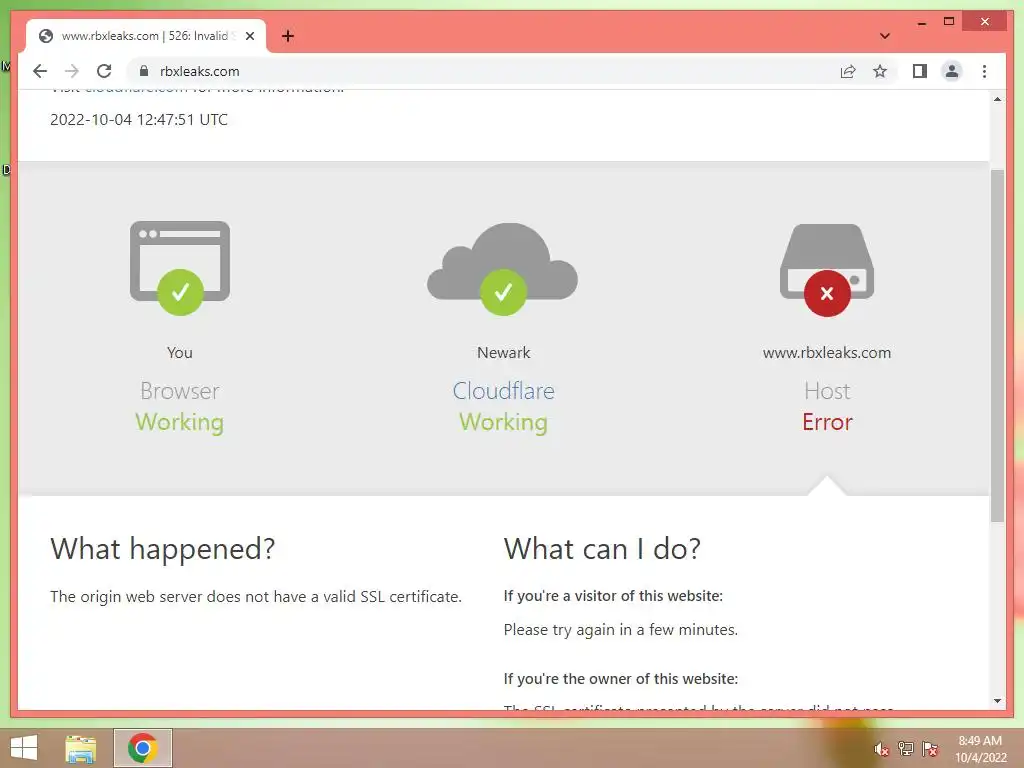Click the scrollbar up arrow
This screenshot has height=768, width=1024.
pyautogui.click(x=997, y=99)
